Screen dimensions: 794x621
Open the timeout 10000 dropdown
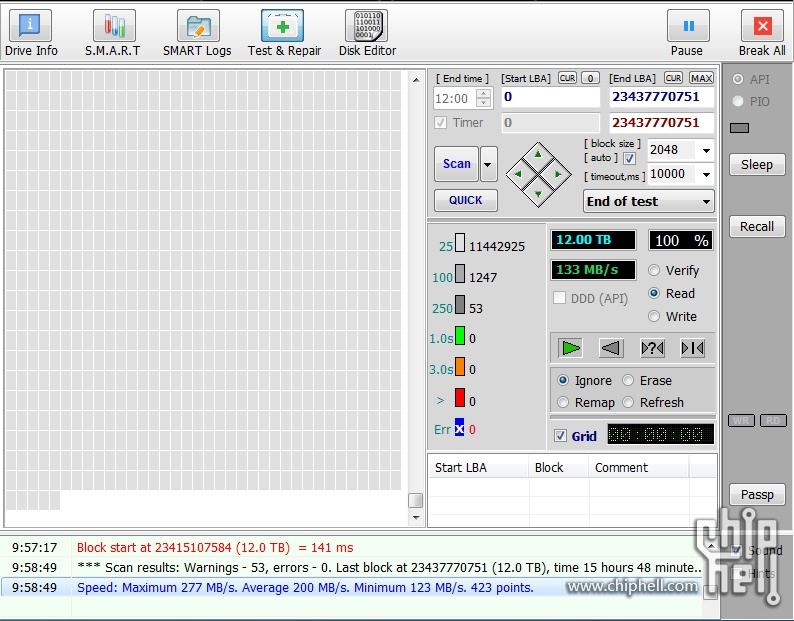(706, 175)
